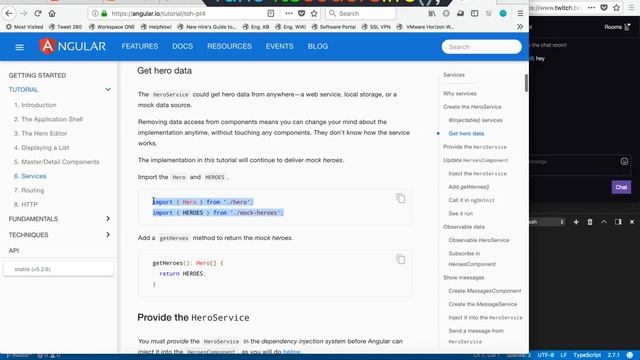This screenshot has width=640, height=360.
Task: Open Angular logo home link
Action: click(x=73, y=47)
